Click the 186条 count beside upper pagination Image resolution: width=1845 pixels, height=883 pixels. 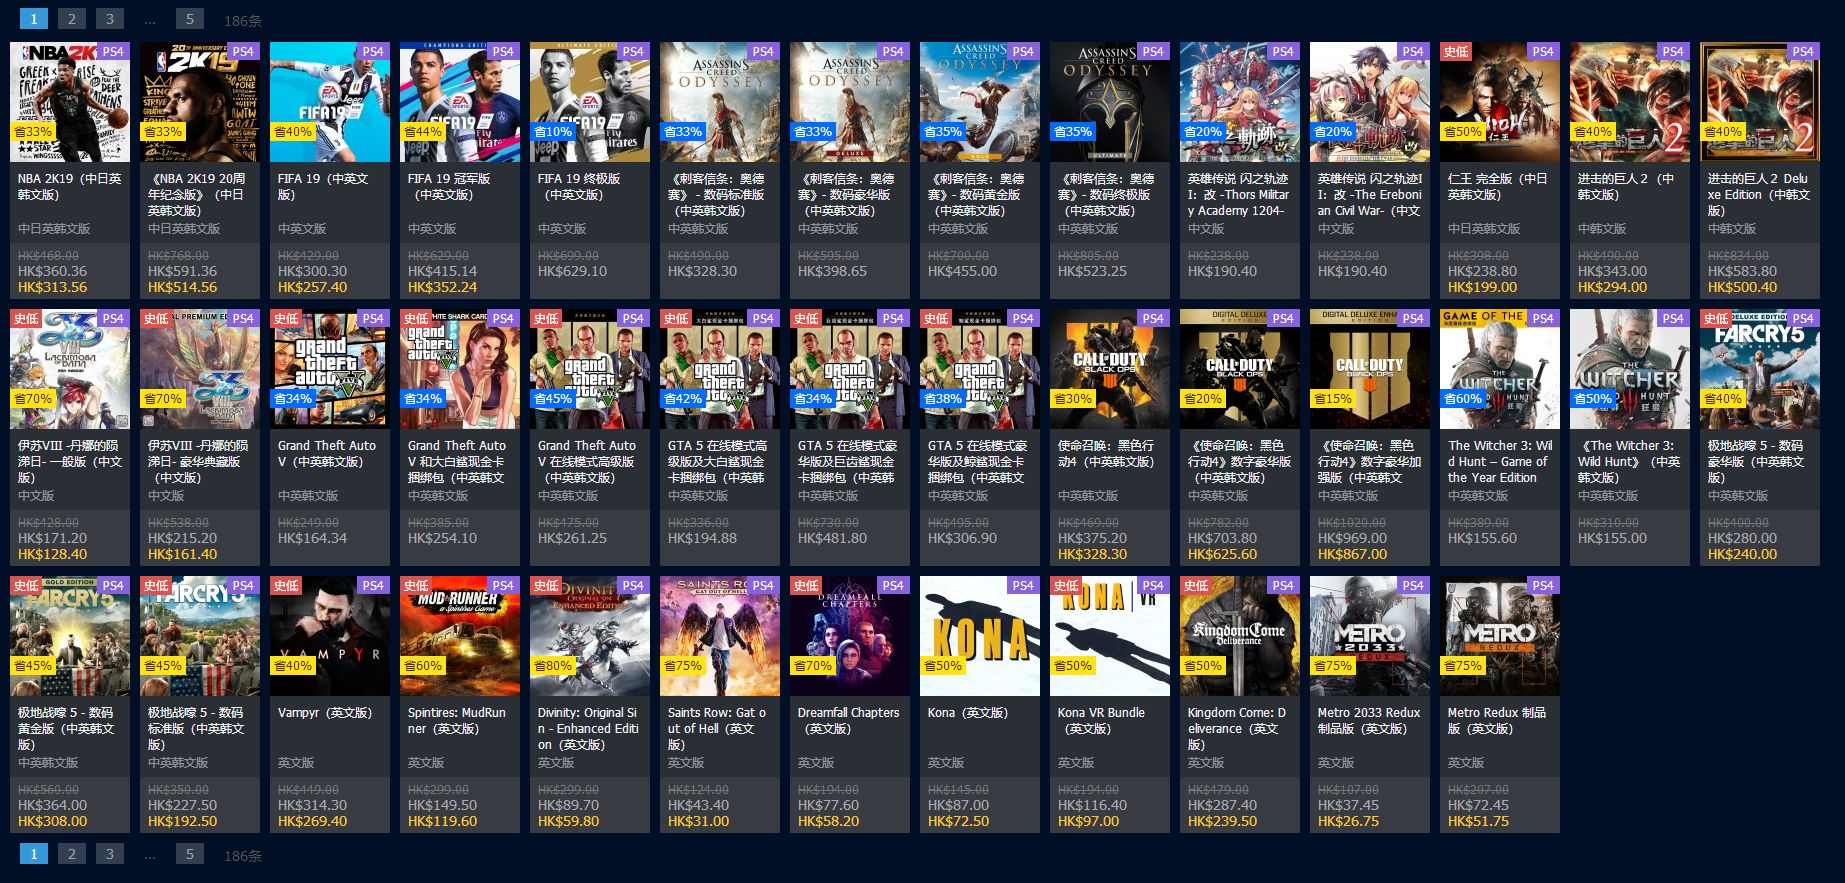243,21
